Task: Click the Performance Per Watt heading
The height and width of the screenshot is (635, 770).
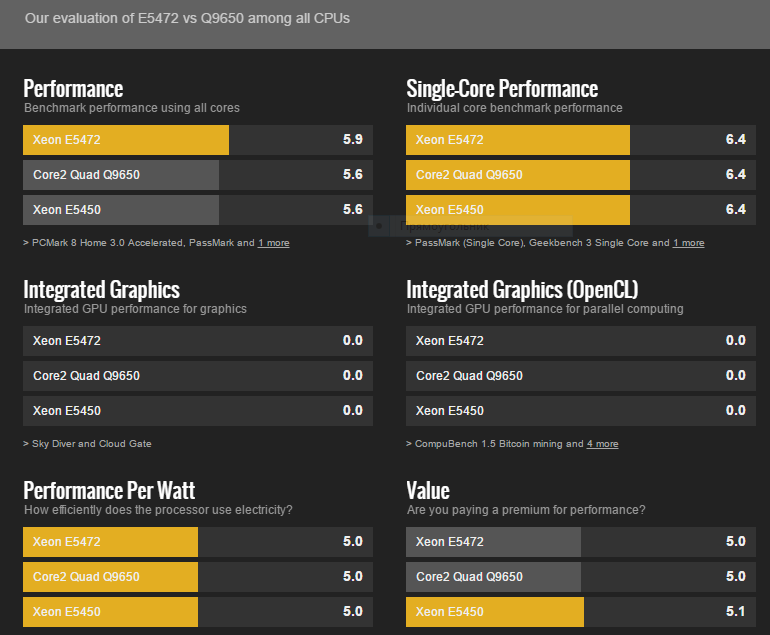Action: (x=109, y=491)
